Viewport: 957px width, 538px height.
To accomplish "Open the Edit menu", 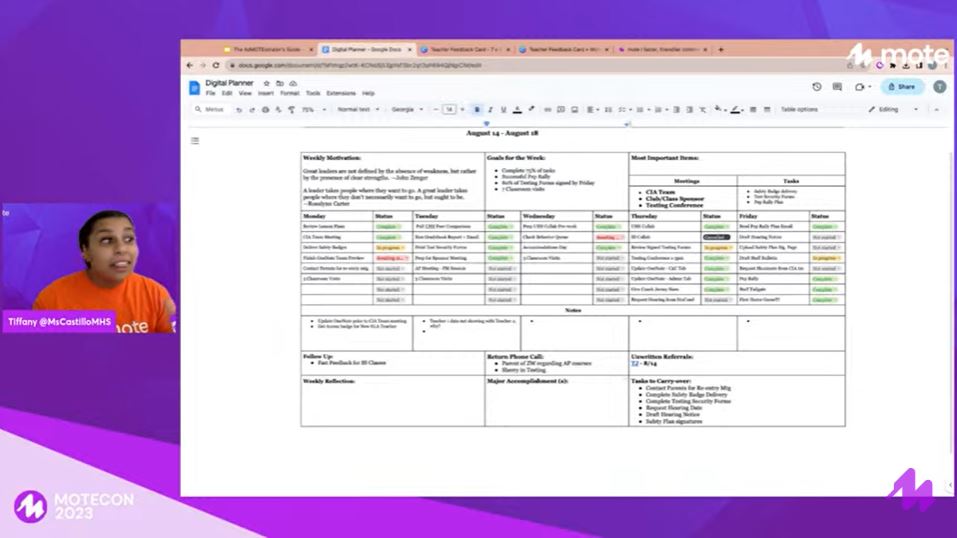I will point(227,93).
